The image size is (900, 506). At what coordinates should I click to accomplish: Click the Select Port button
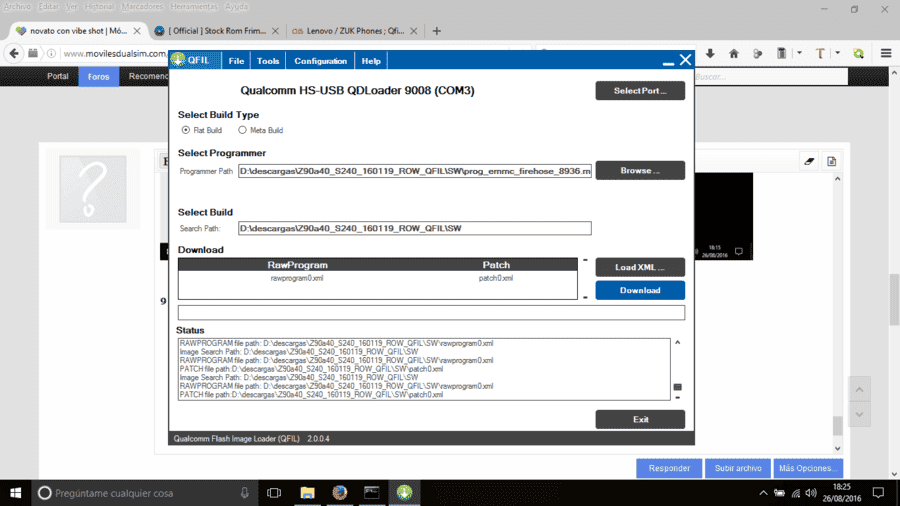click(640, 91)
